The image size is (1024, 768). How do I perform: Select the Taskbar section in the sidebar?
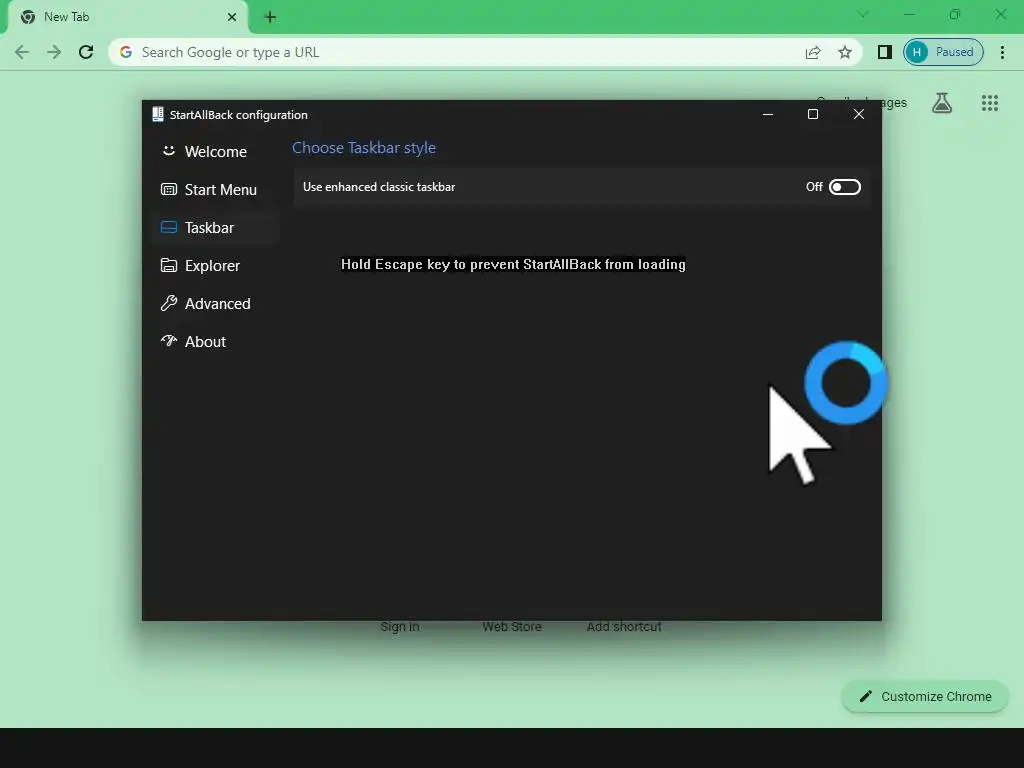216,227
